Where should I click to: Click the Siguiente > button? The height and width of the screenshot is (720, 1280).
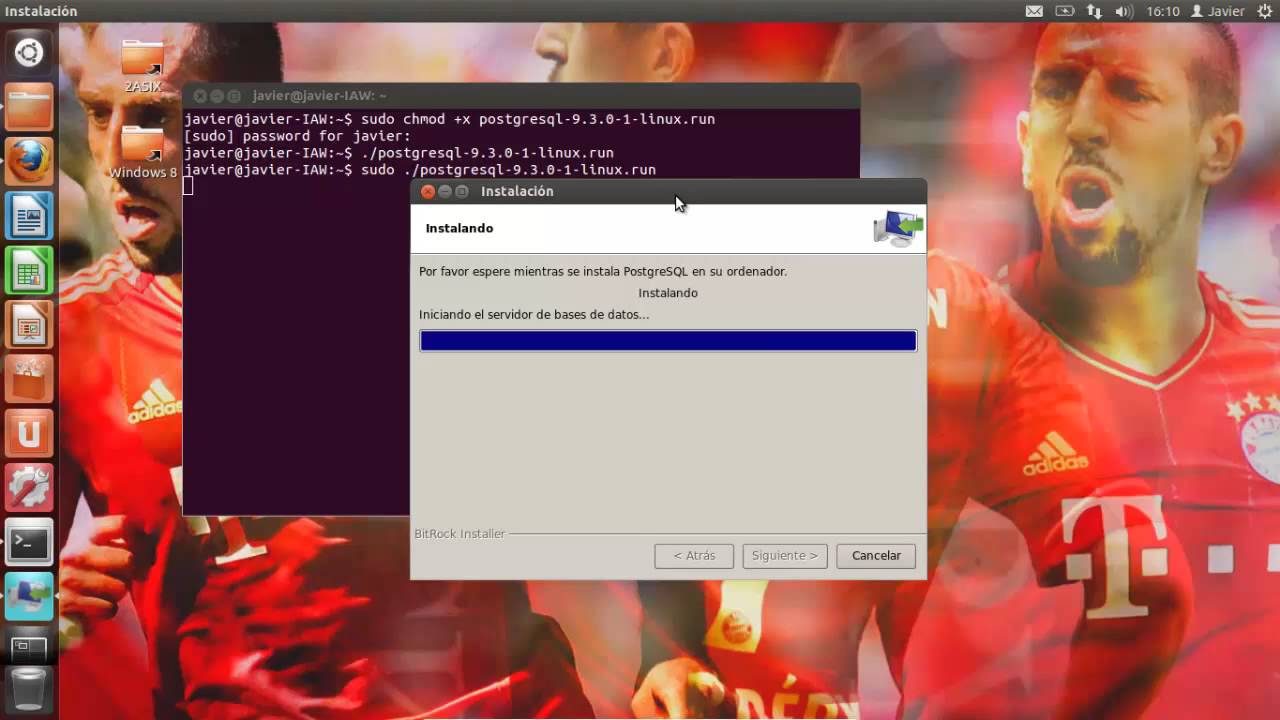pyautogui.click(x=785, y=556)
